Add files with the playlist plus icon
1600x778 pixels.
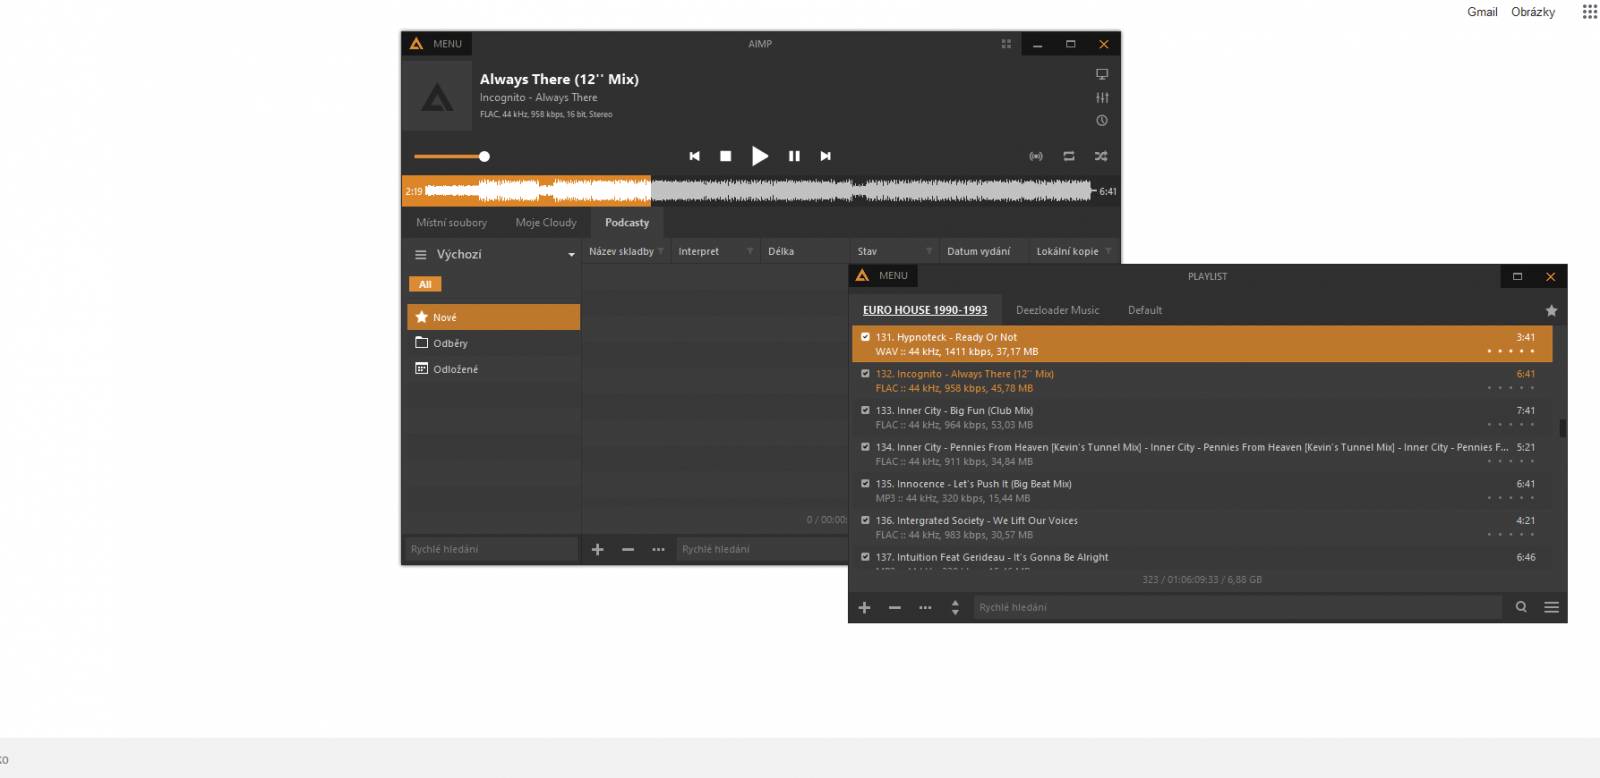pyautogui.click(x=865, y=607)
